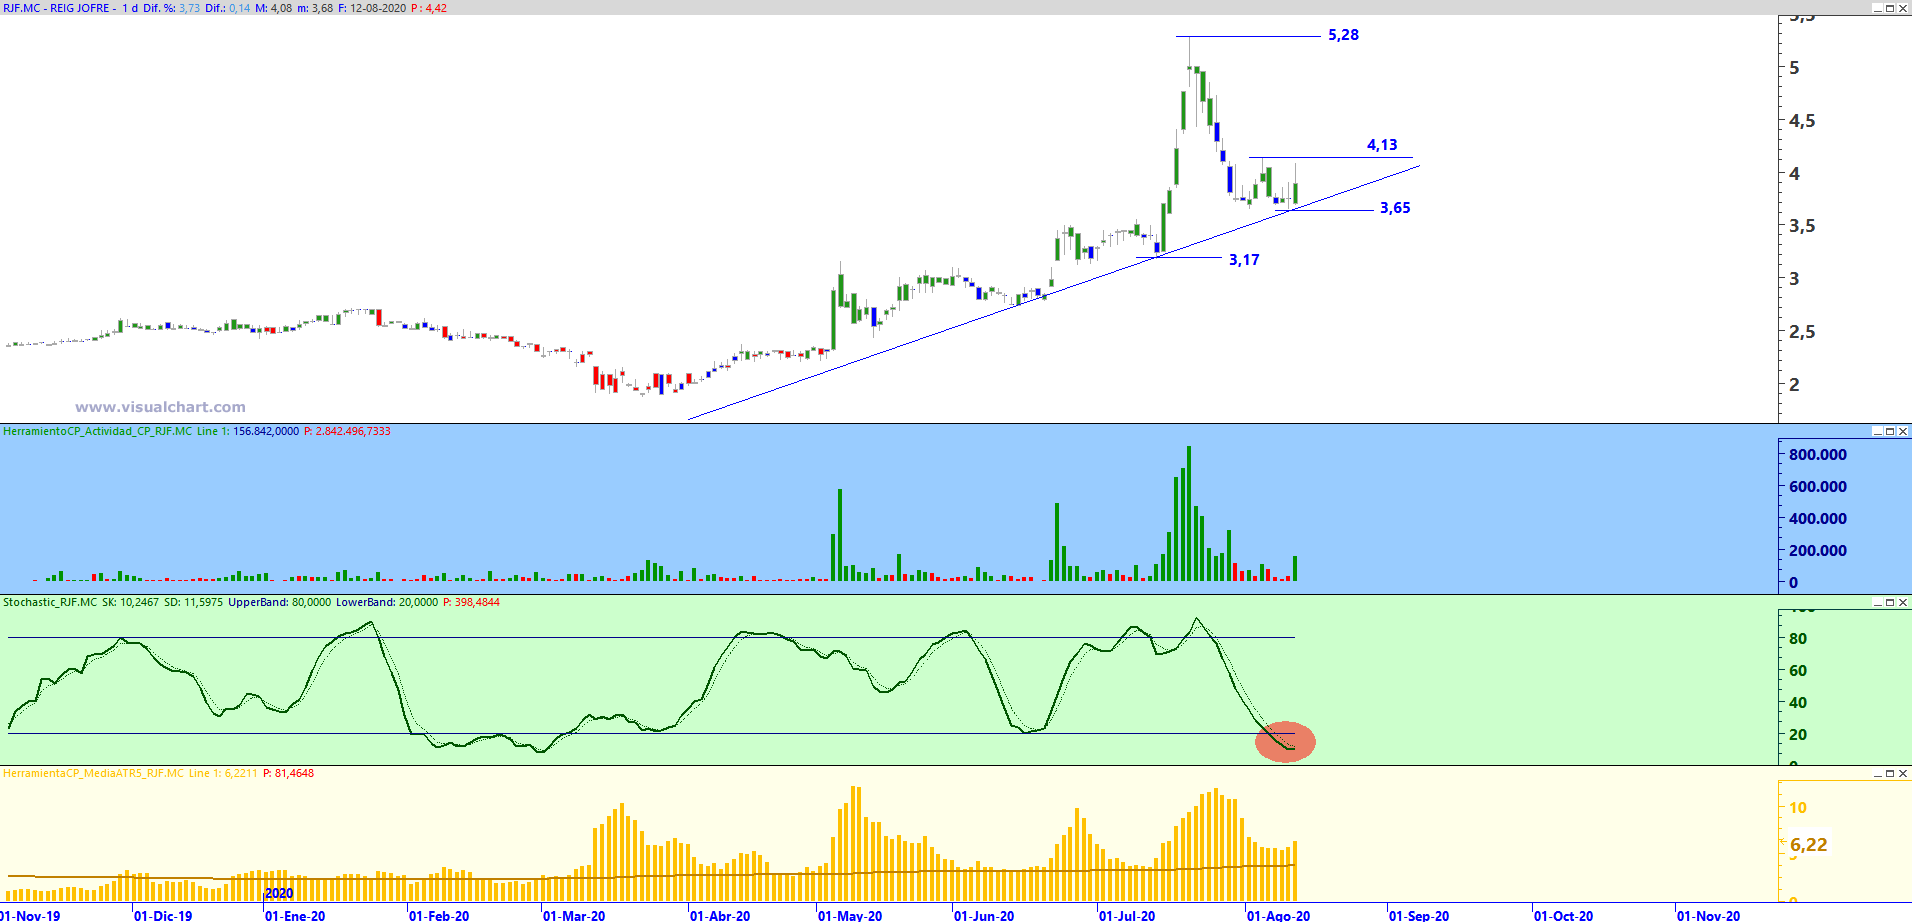Click the 'Line 1: 6,2211' ATR value
Image resolution: width=1912 pixels, height=922 pixels.
pos(223,773)
